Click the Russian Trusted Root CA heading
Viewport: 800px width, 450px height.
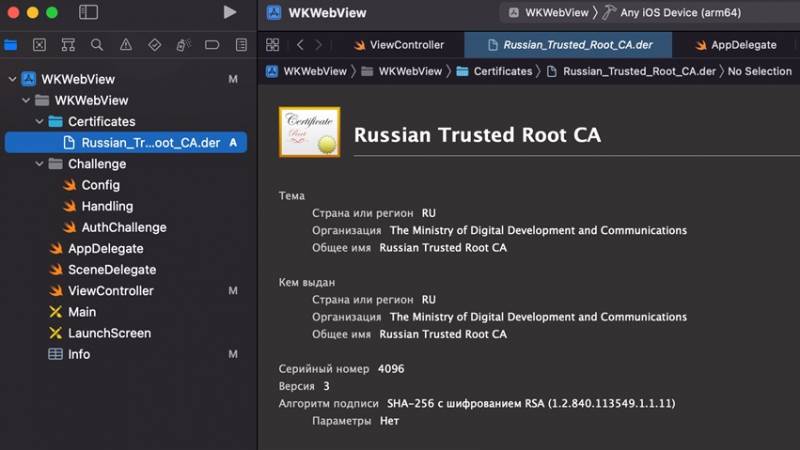[x=477, y=135]
